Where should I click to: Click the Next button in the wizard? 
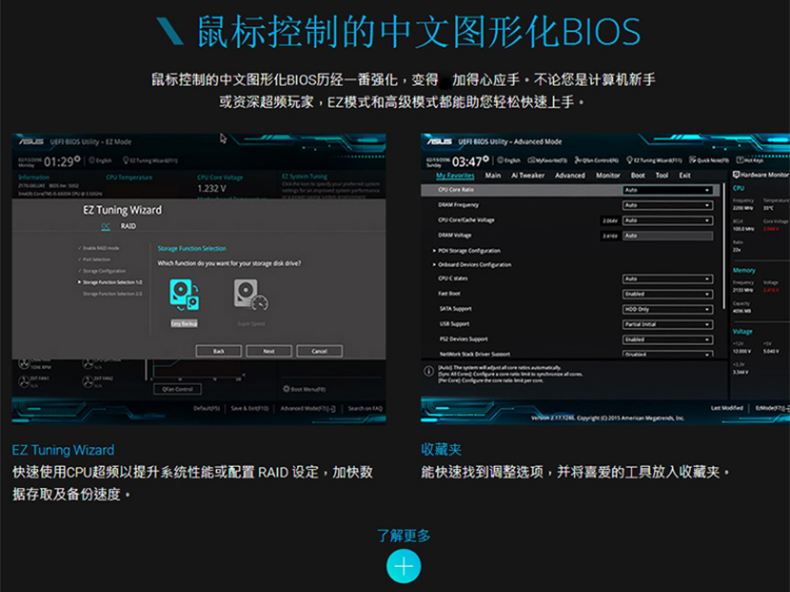pyautogui.click(x=269, y=351)
